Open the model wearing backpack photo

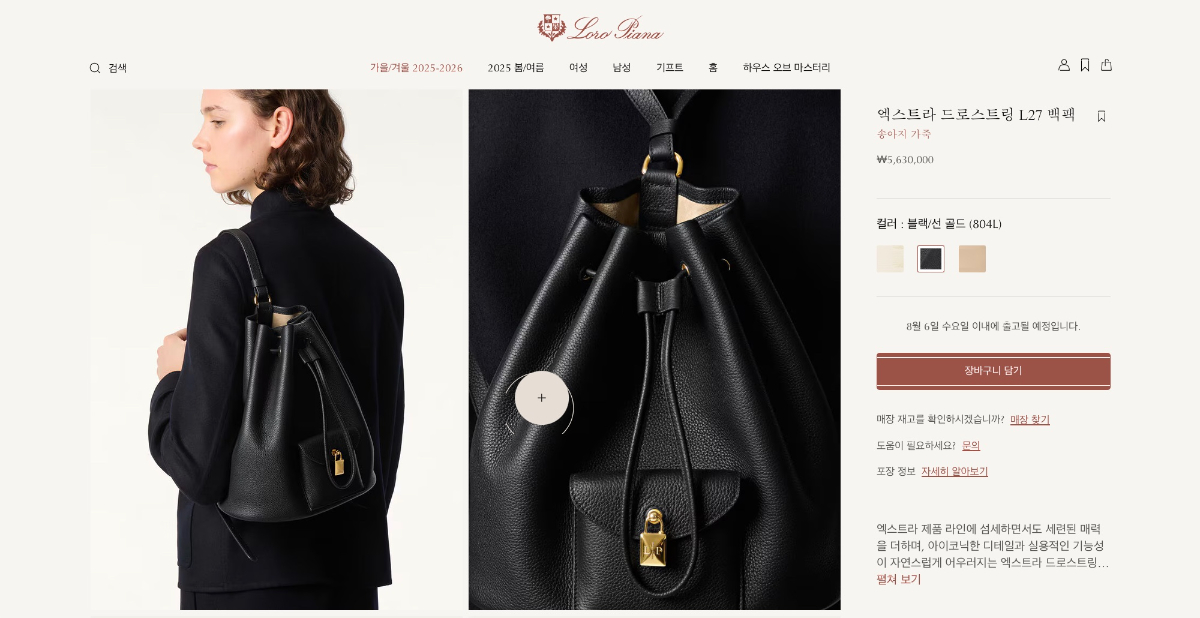point(277,349)
